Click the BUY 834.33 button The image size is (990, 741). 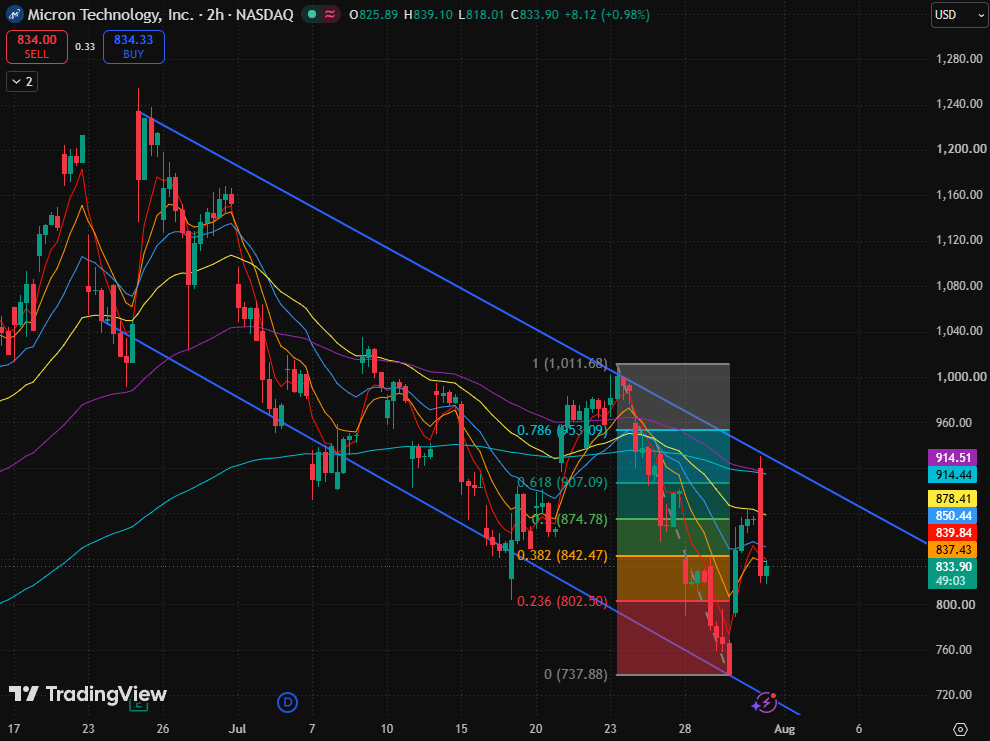pos(134,47)
